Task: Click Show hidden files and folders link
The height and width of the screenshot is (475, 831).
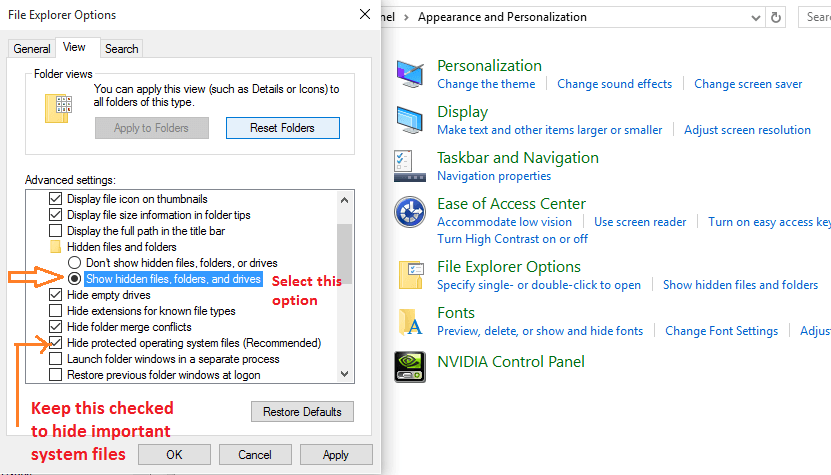Action: (740, 285)
